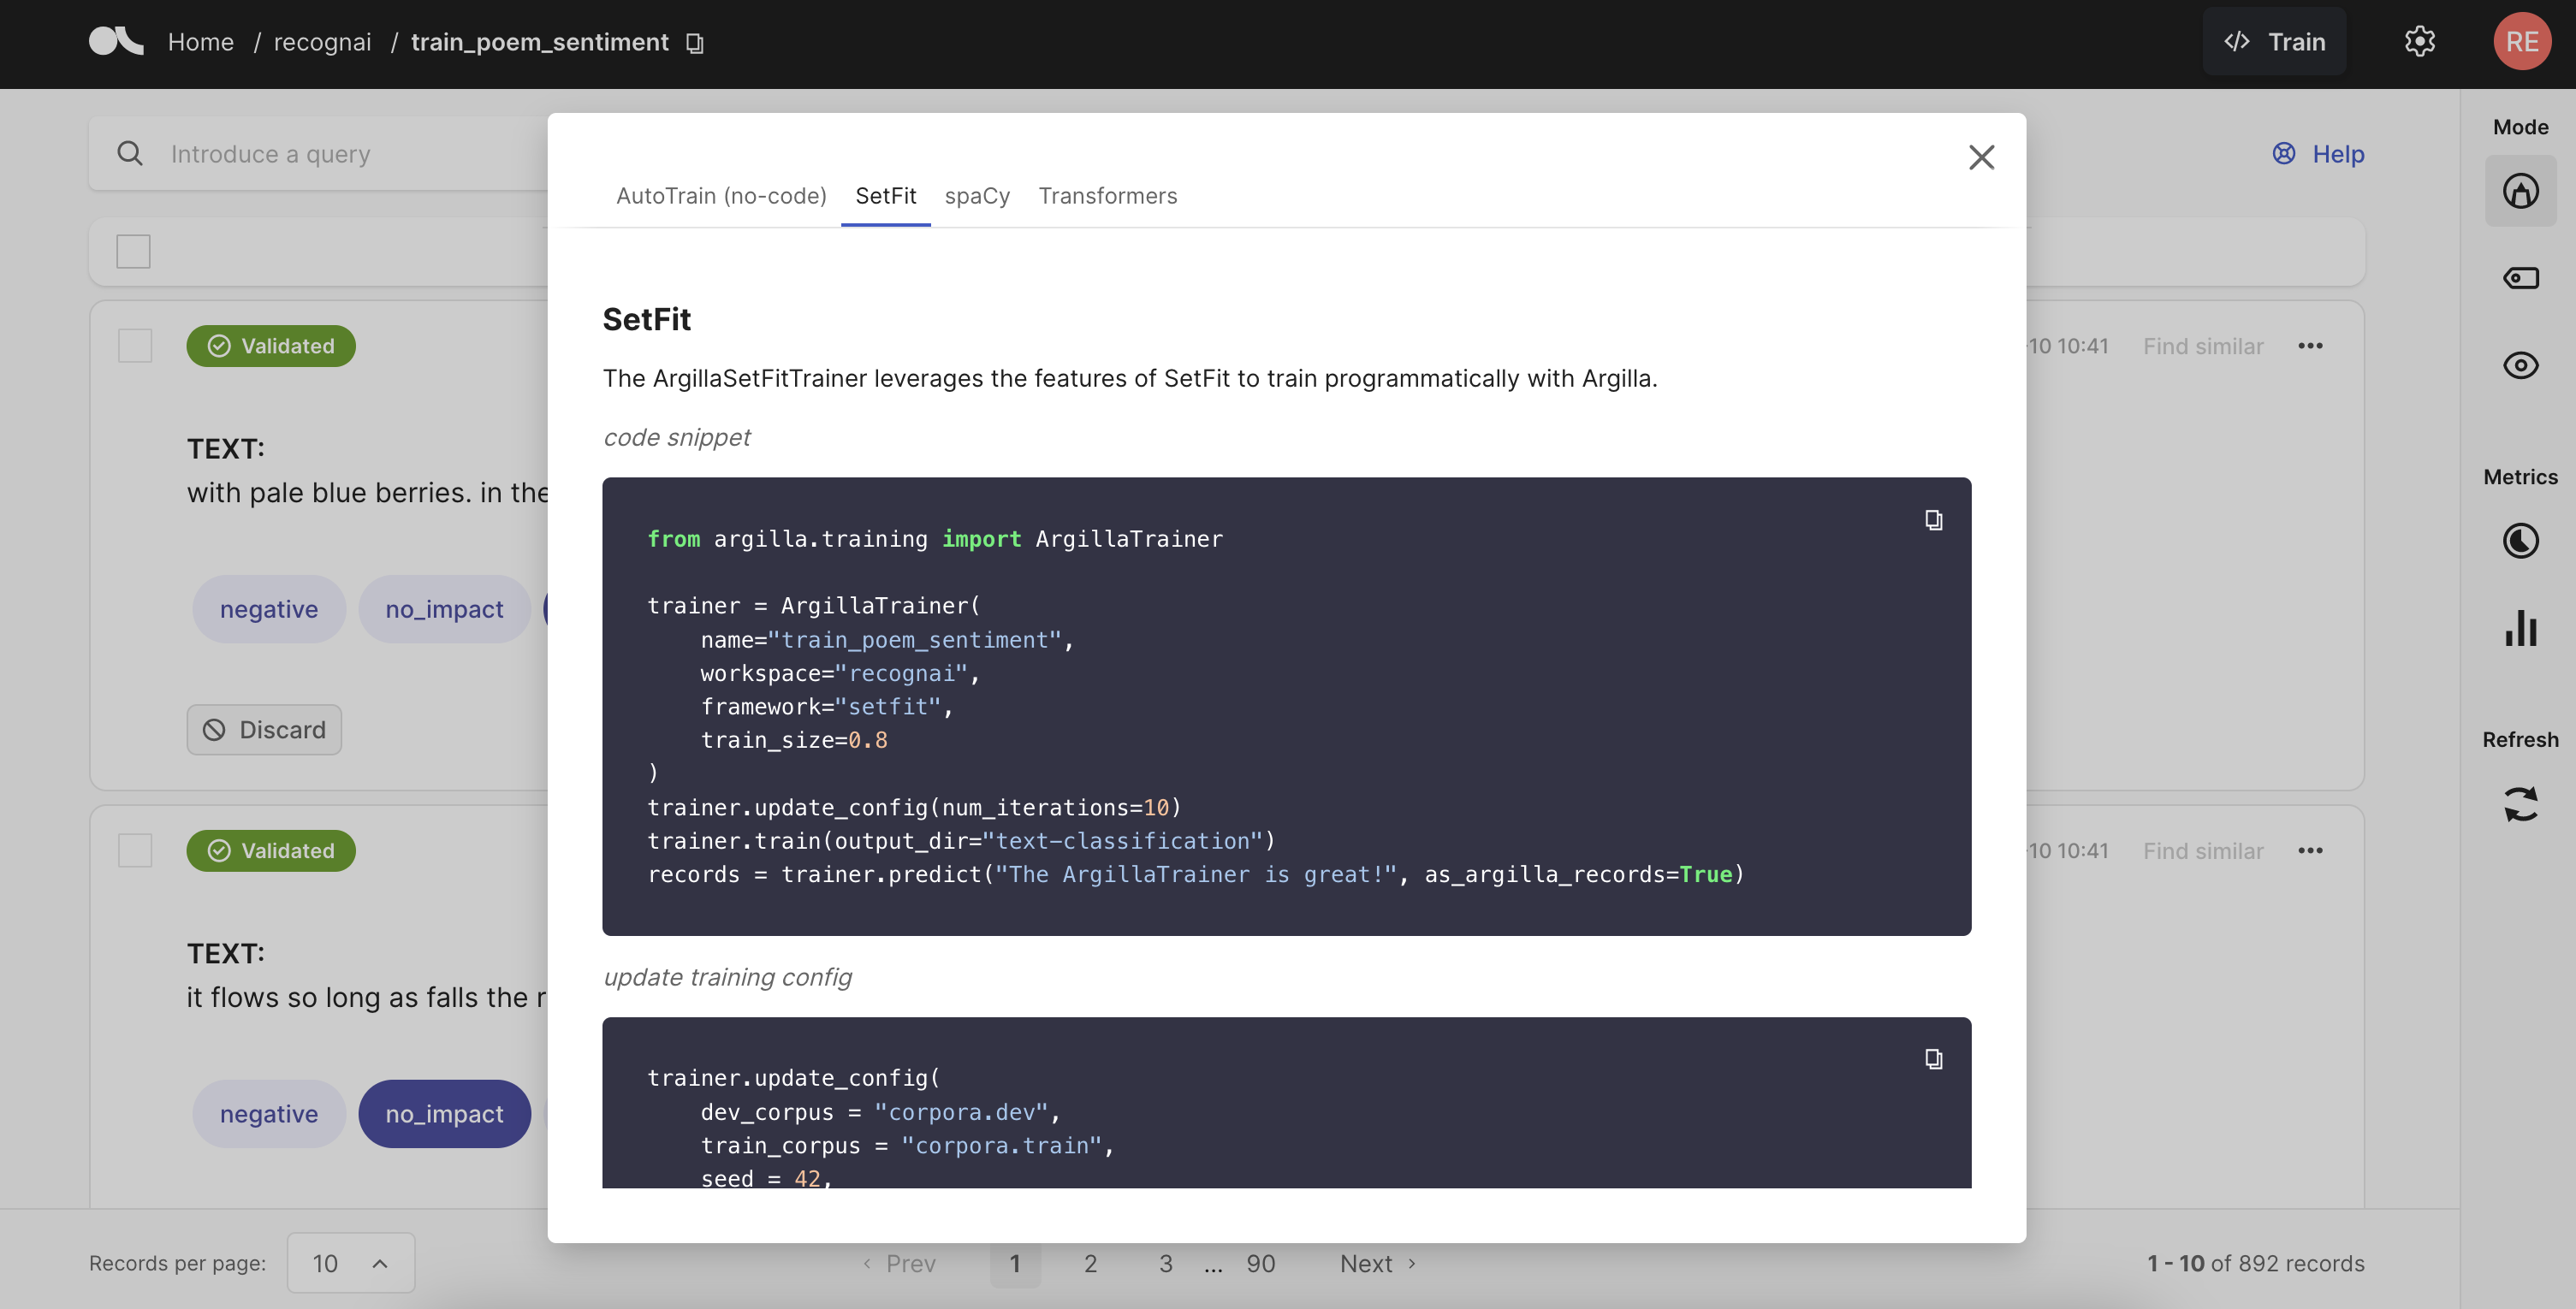Click the first record's Validated badge

(x=271, y=346)
